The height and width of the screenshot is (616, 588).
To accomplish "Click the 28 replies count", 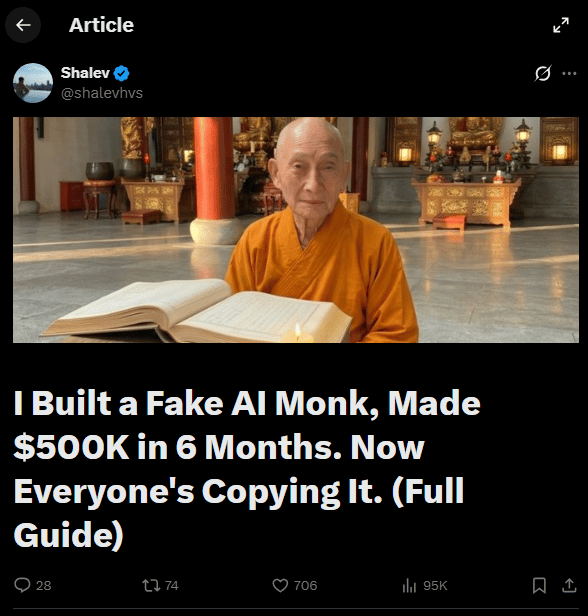I will tap(44, 585).
